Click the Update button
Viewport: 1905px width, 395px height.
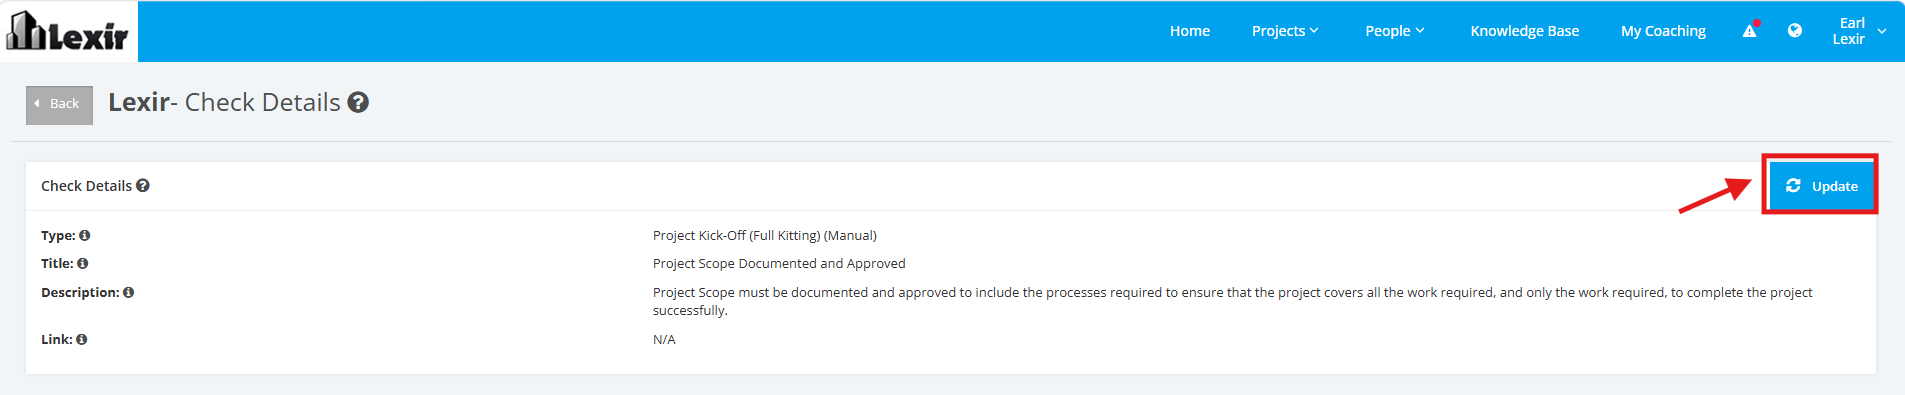(1821, 186)
